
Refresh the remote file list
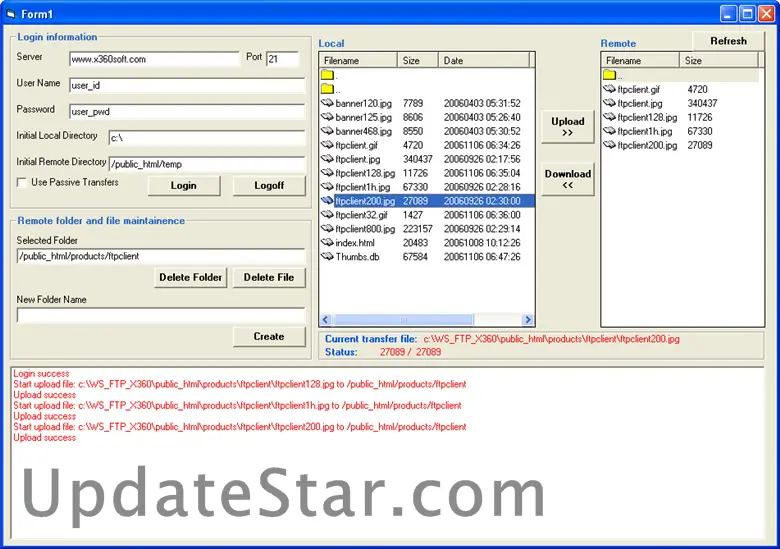click(x=728, y=41)
